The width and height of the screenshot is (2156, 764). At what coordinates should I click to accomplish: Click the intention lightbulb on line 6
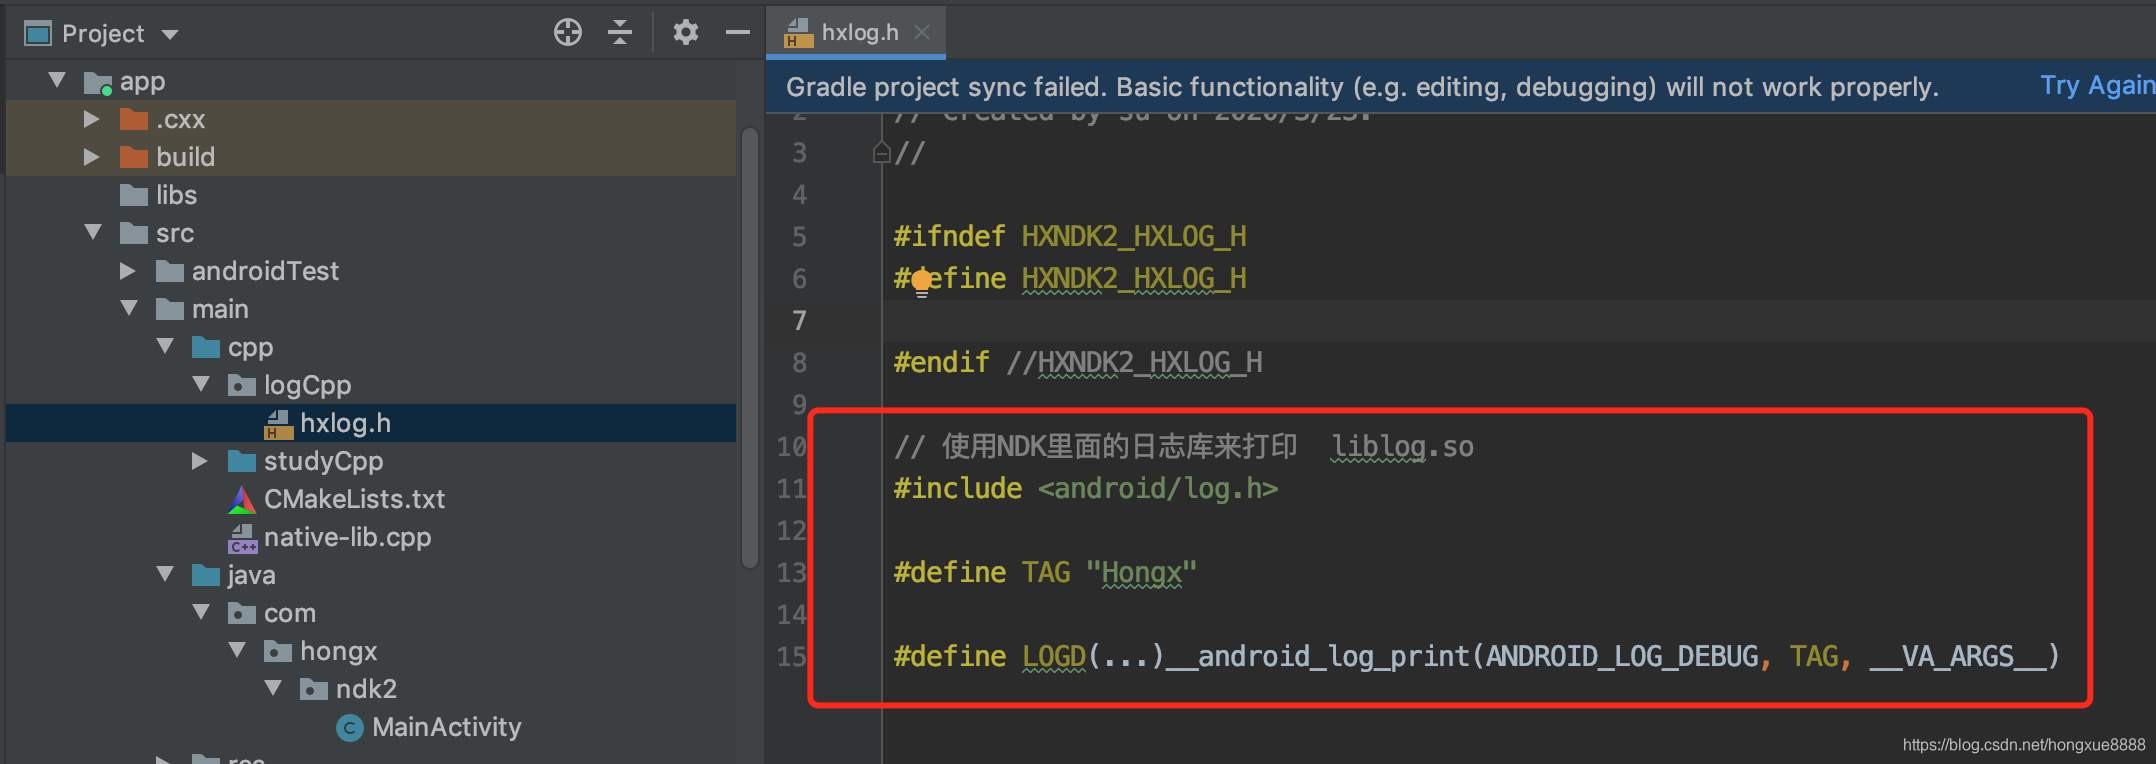922,283
